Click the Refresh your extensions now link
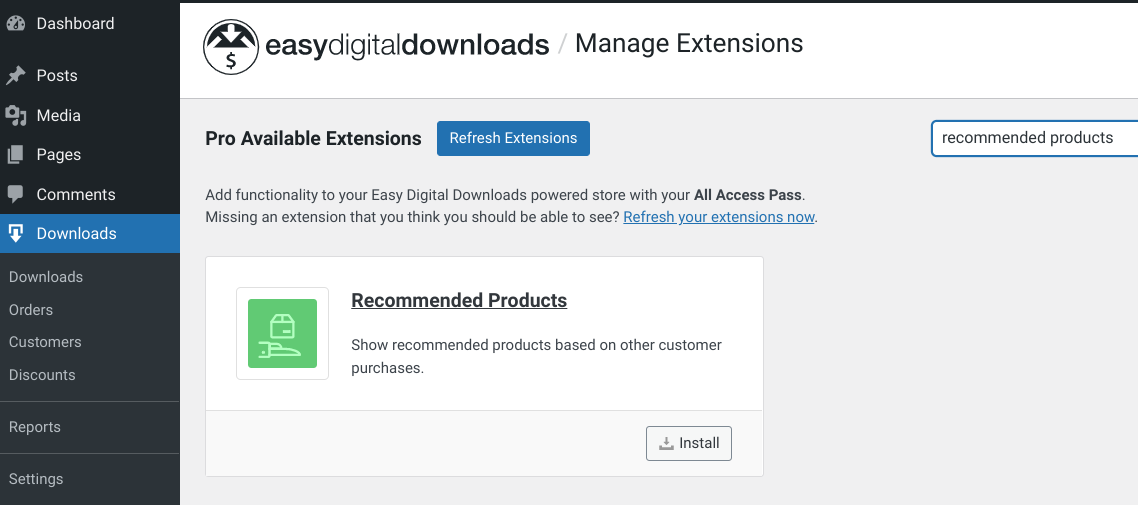This screenshot has height=505, width=1138. (x=719, y=217)
